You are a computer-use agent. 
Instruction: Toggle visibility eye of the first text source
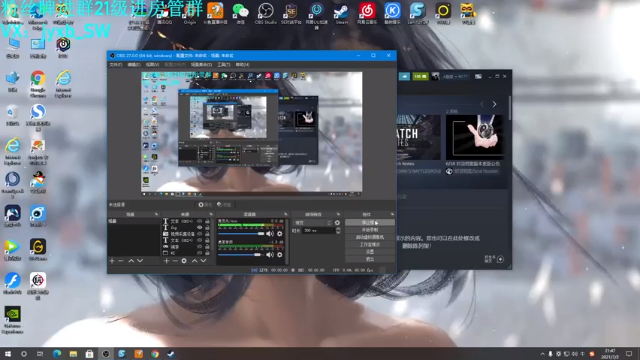click(200, 221)
